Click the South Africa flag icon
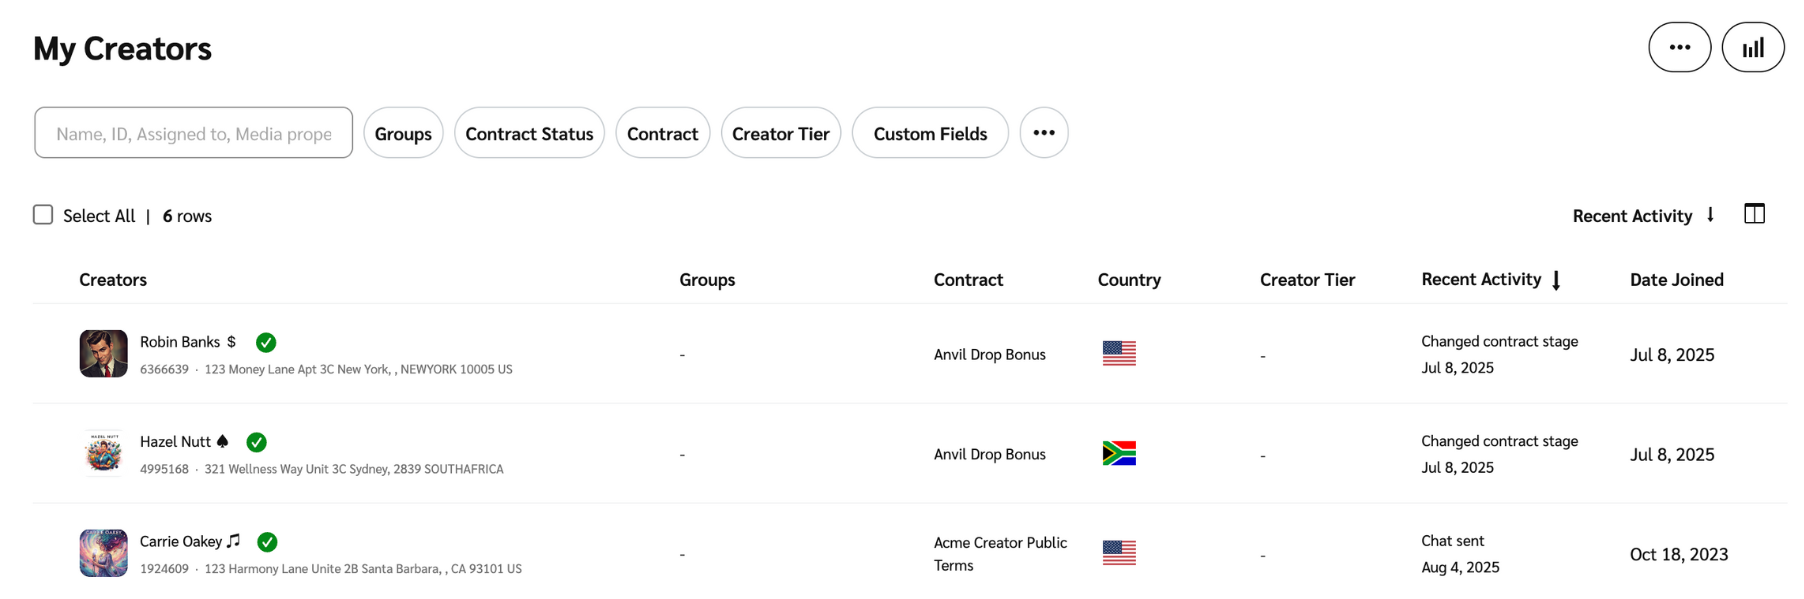The height and width of the screenshot is (599, 1804). tap(1119, 454)
